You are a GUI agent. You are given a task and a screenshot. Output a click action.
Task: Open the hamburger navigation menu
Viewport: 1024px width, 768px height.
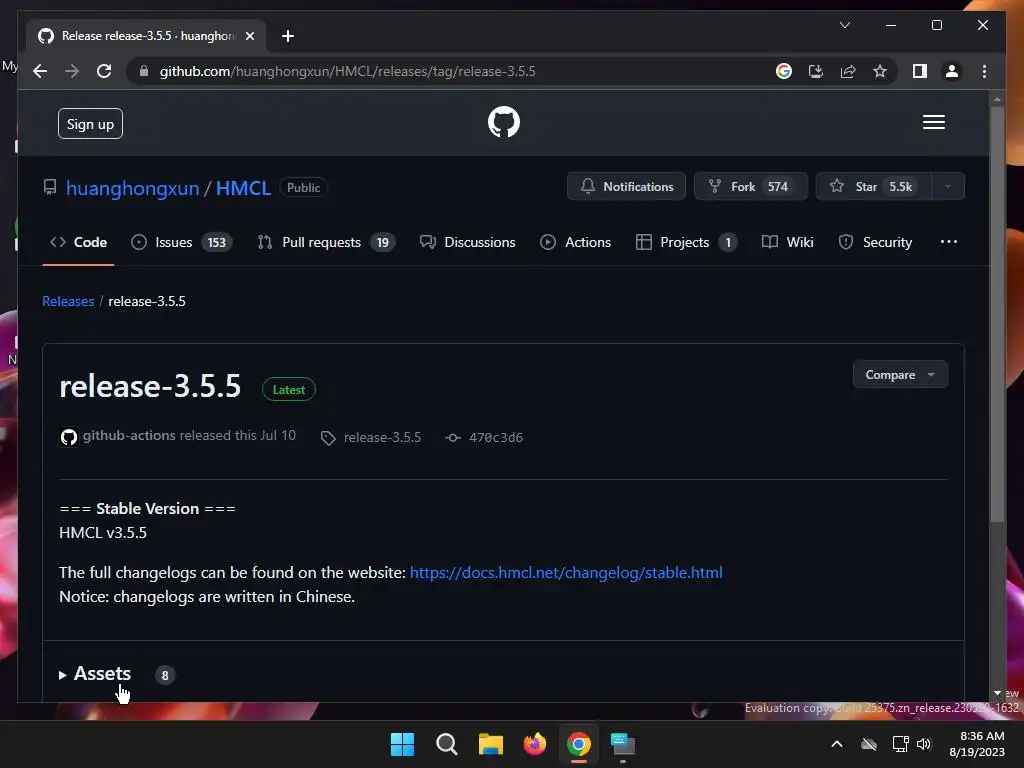(x=933, y=122)
